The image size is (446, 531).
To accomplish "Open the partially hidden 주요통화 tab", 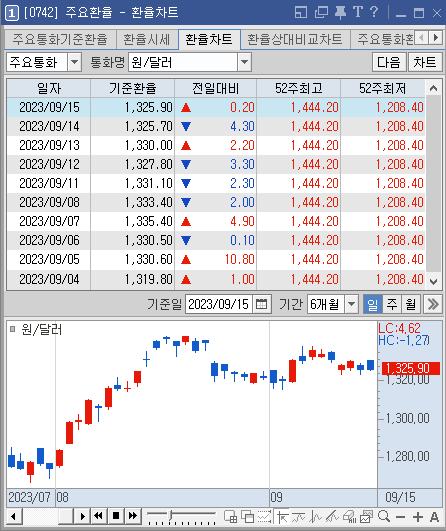I will 385,40.
